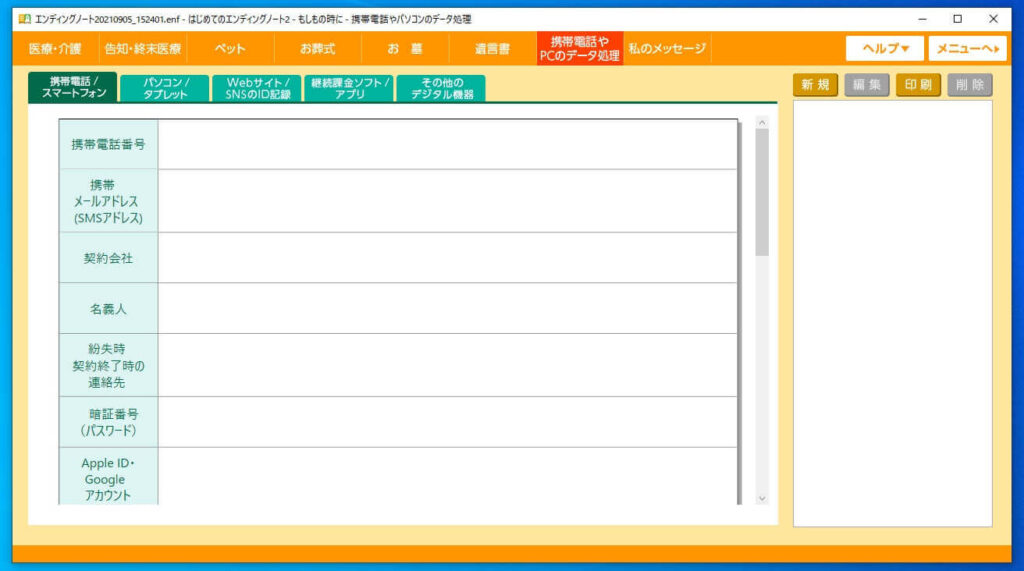The height and width of the screenshot is (571, 1024).
Task: Click the 名義人 row label
Action: pyautogui.click(x=108, y=308)
